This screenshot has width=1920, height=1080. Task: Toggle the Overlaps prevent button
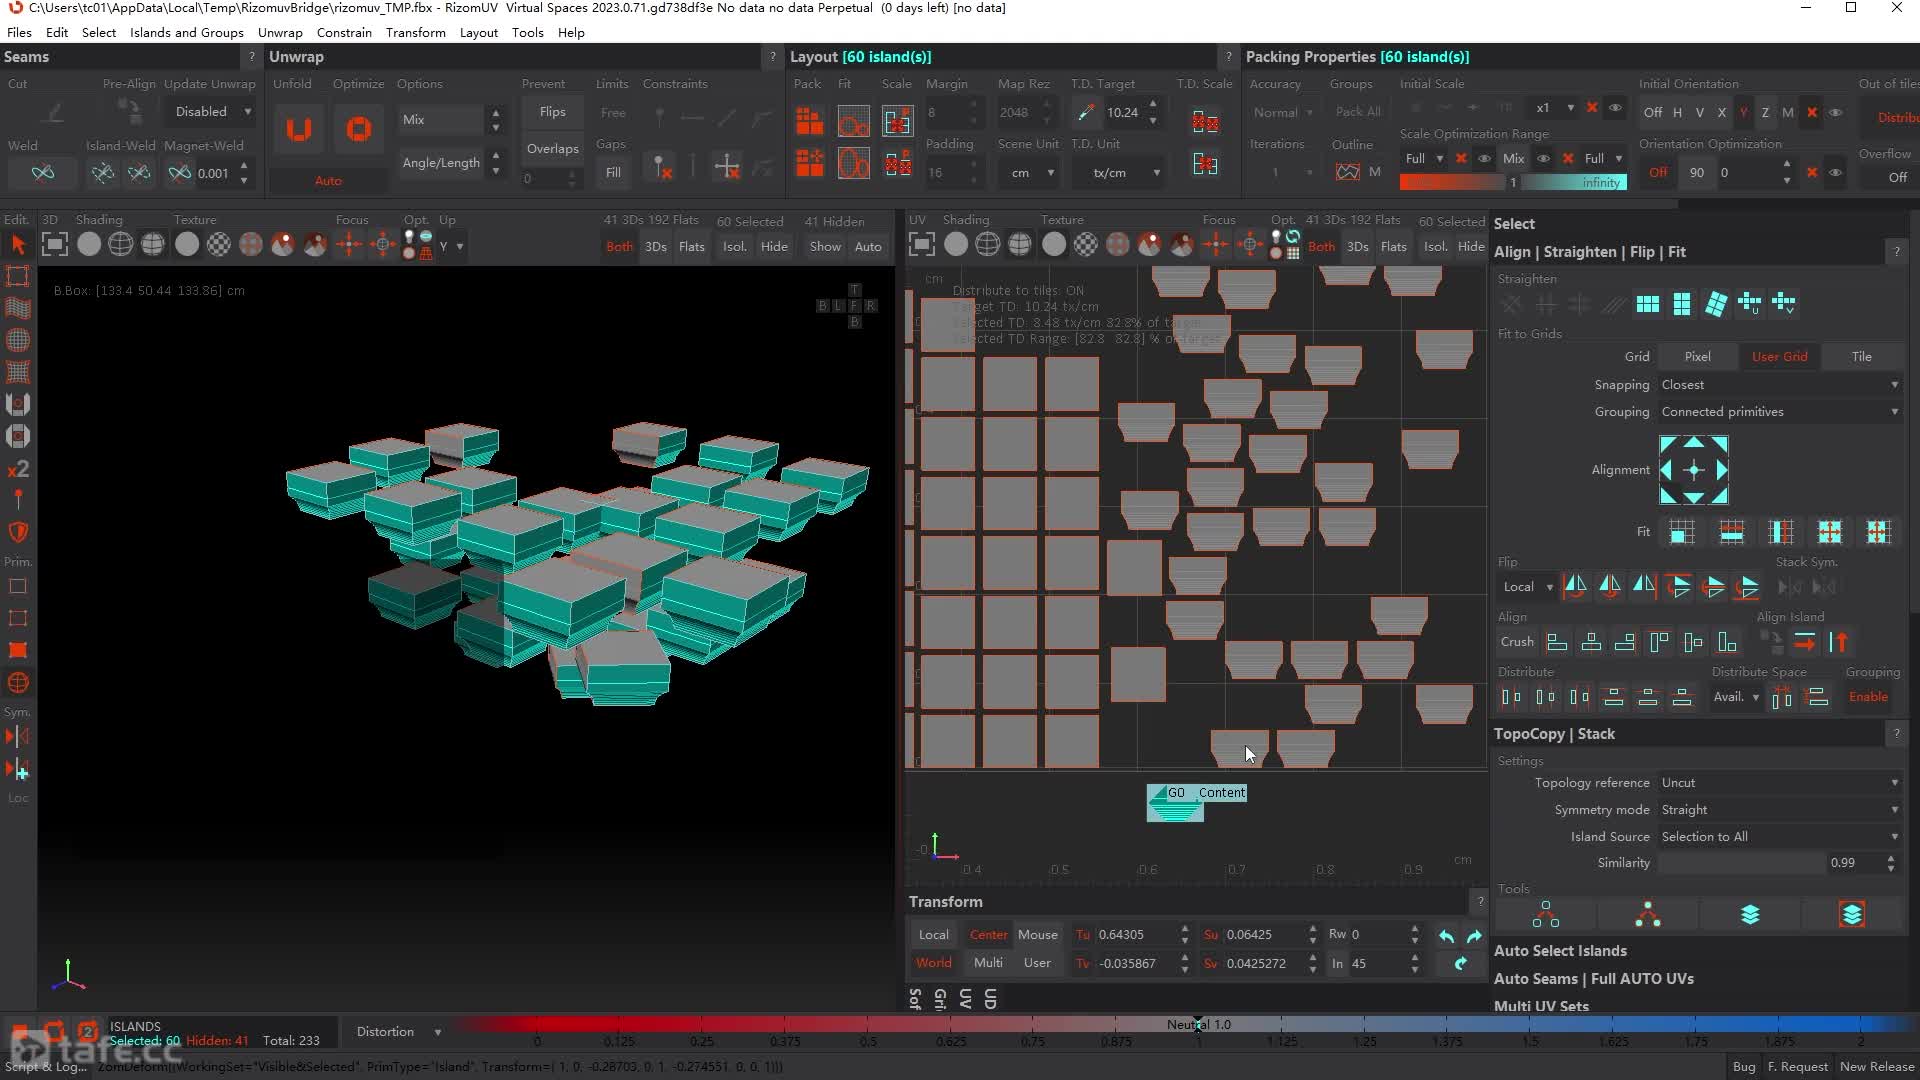[x=552, y=148]
